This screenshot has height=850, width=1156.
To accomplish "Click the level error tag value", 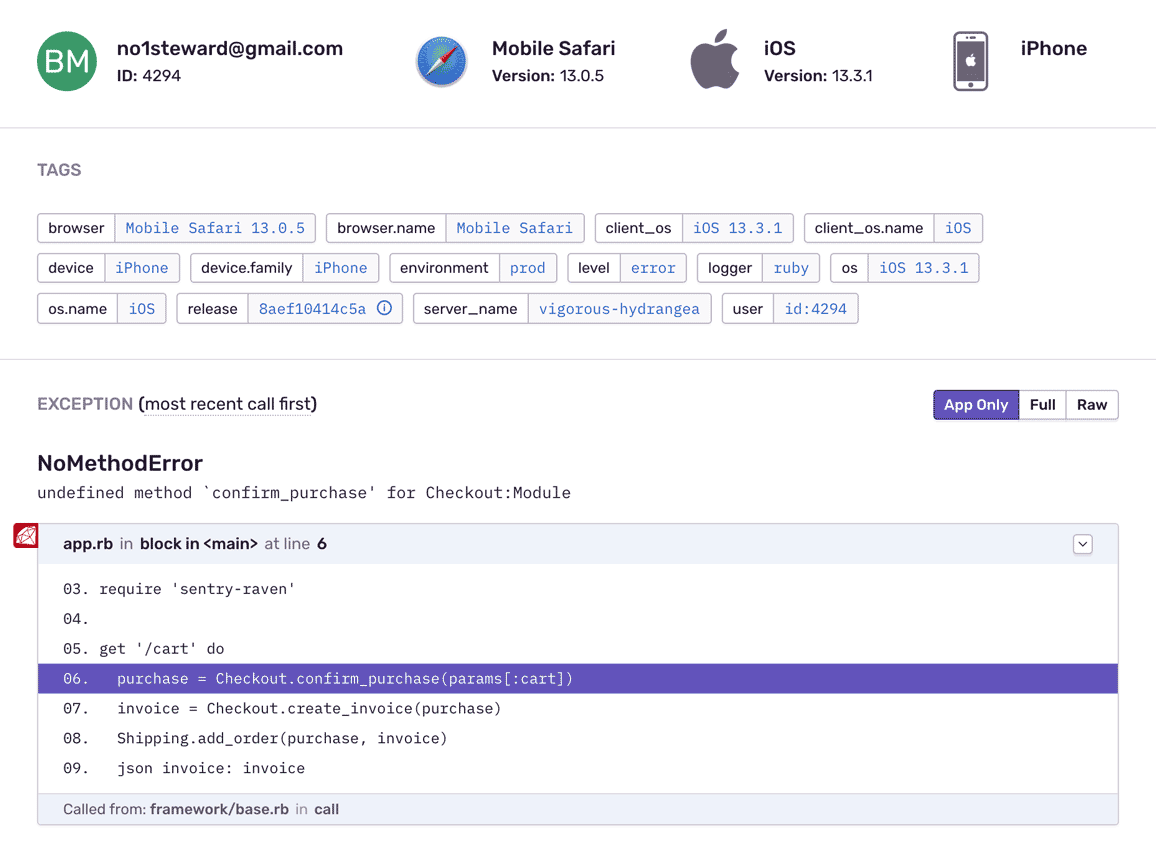I will click(x=653, y=268).
